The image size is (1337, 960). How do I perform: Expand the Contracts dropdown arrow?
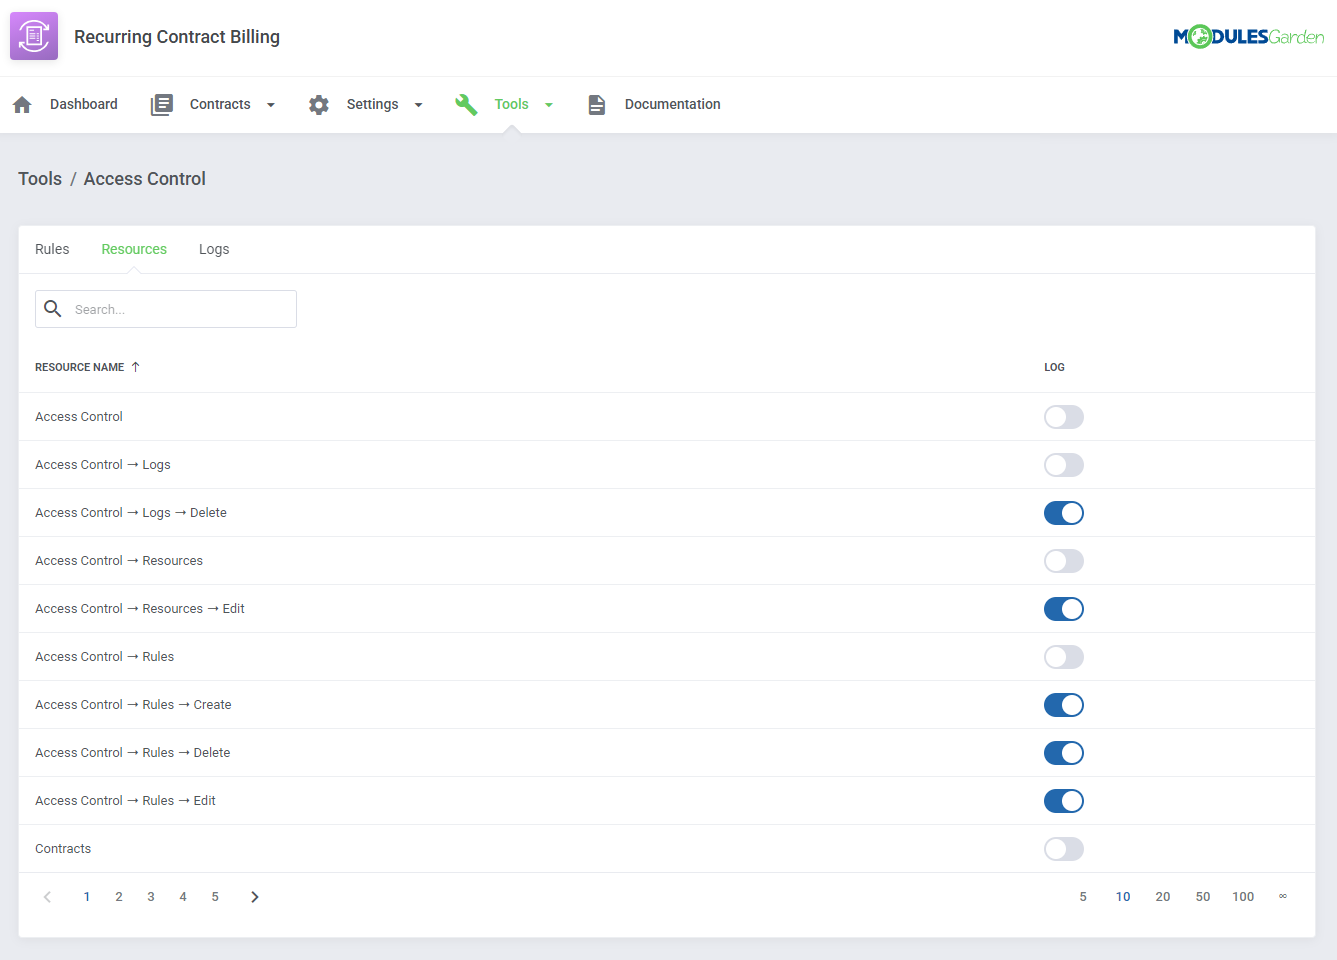[271, 105]
